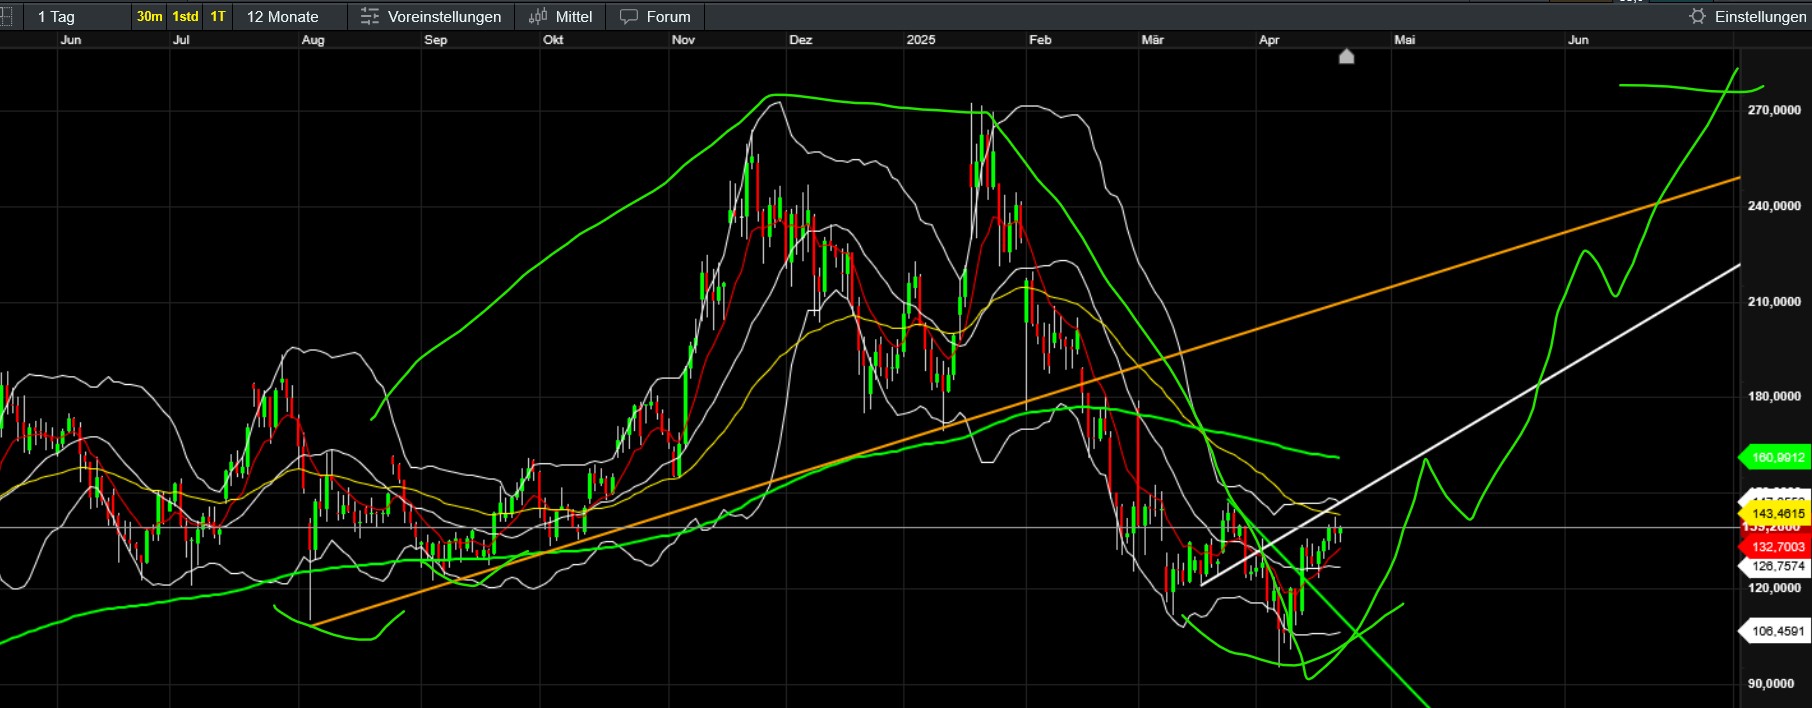Image resolution: width=1812 pixels, height=708 pixels.
Task: Click the speech bubble Forum icon
Action: click(x=629, y=17)
